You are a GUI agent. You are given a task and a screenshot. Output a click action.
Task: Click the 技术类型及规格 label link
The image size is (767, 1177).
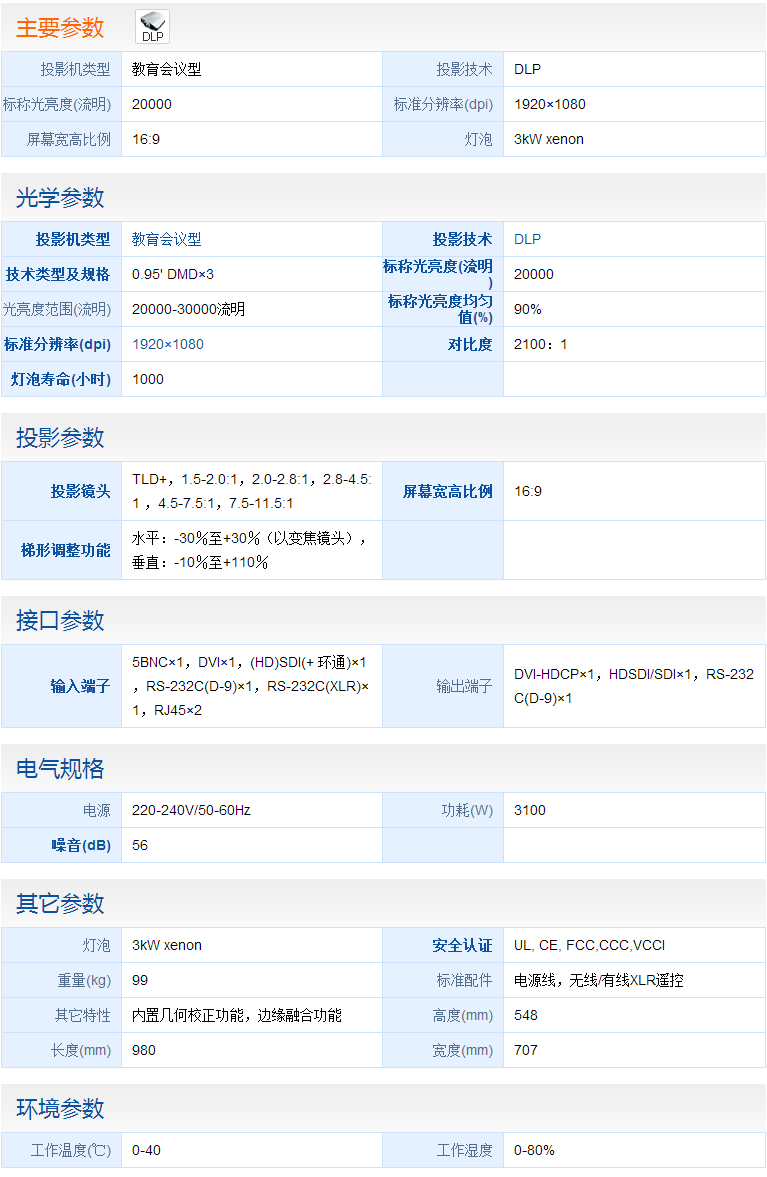coord(58,274)
